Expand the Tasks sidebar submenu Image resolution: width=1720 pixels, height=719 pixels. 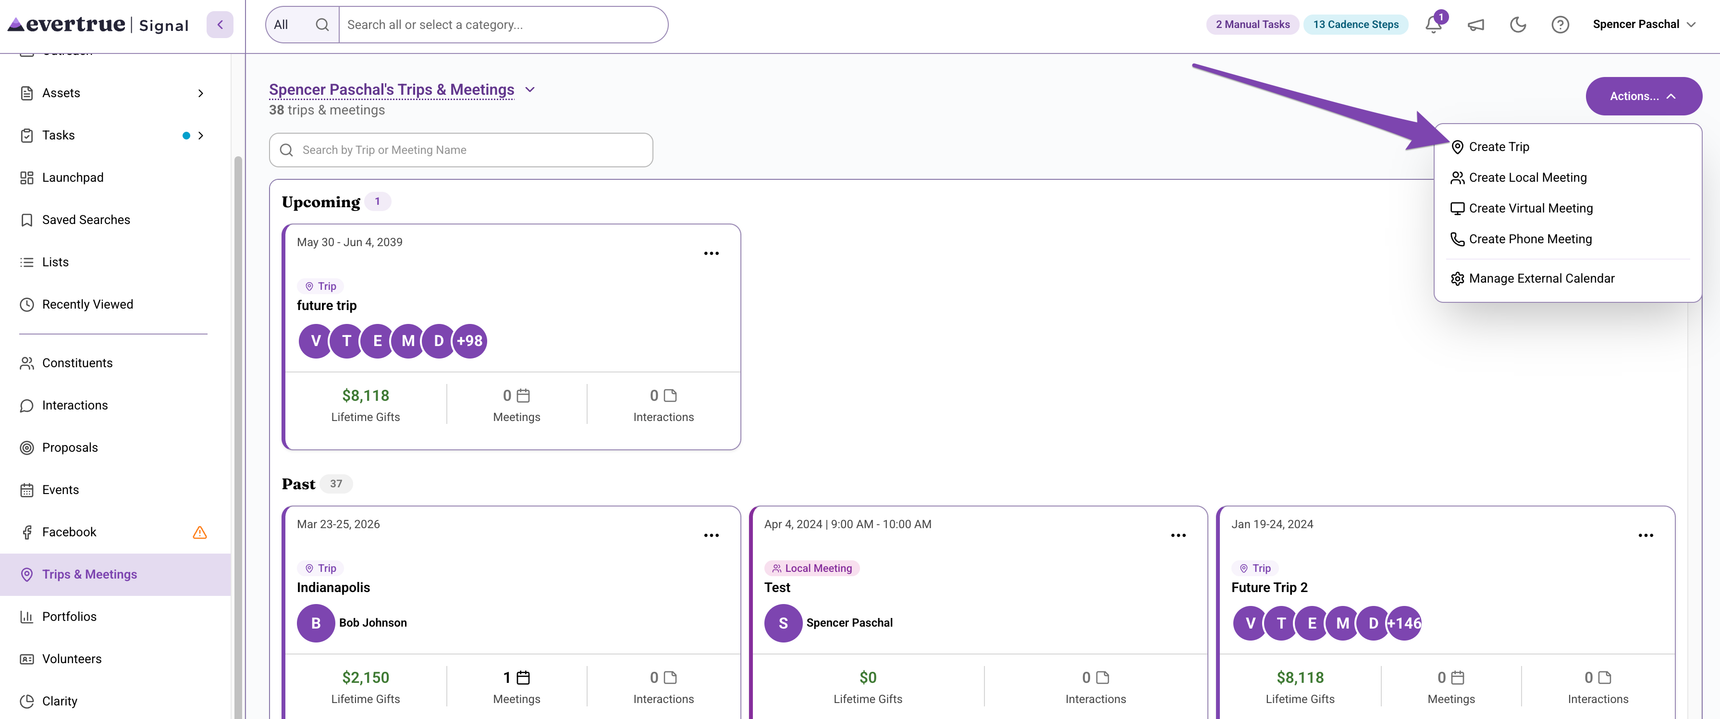pyautogui.click(x=201, y=136)
